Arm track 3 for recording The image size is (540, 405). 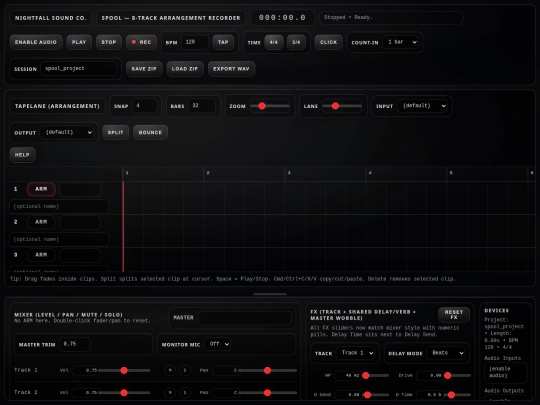[x=41, y=255]
